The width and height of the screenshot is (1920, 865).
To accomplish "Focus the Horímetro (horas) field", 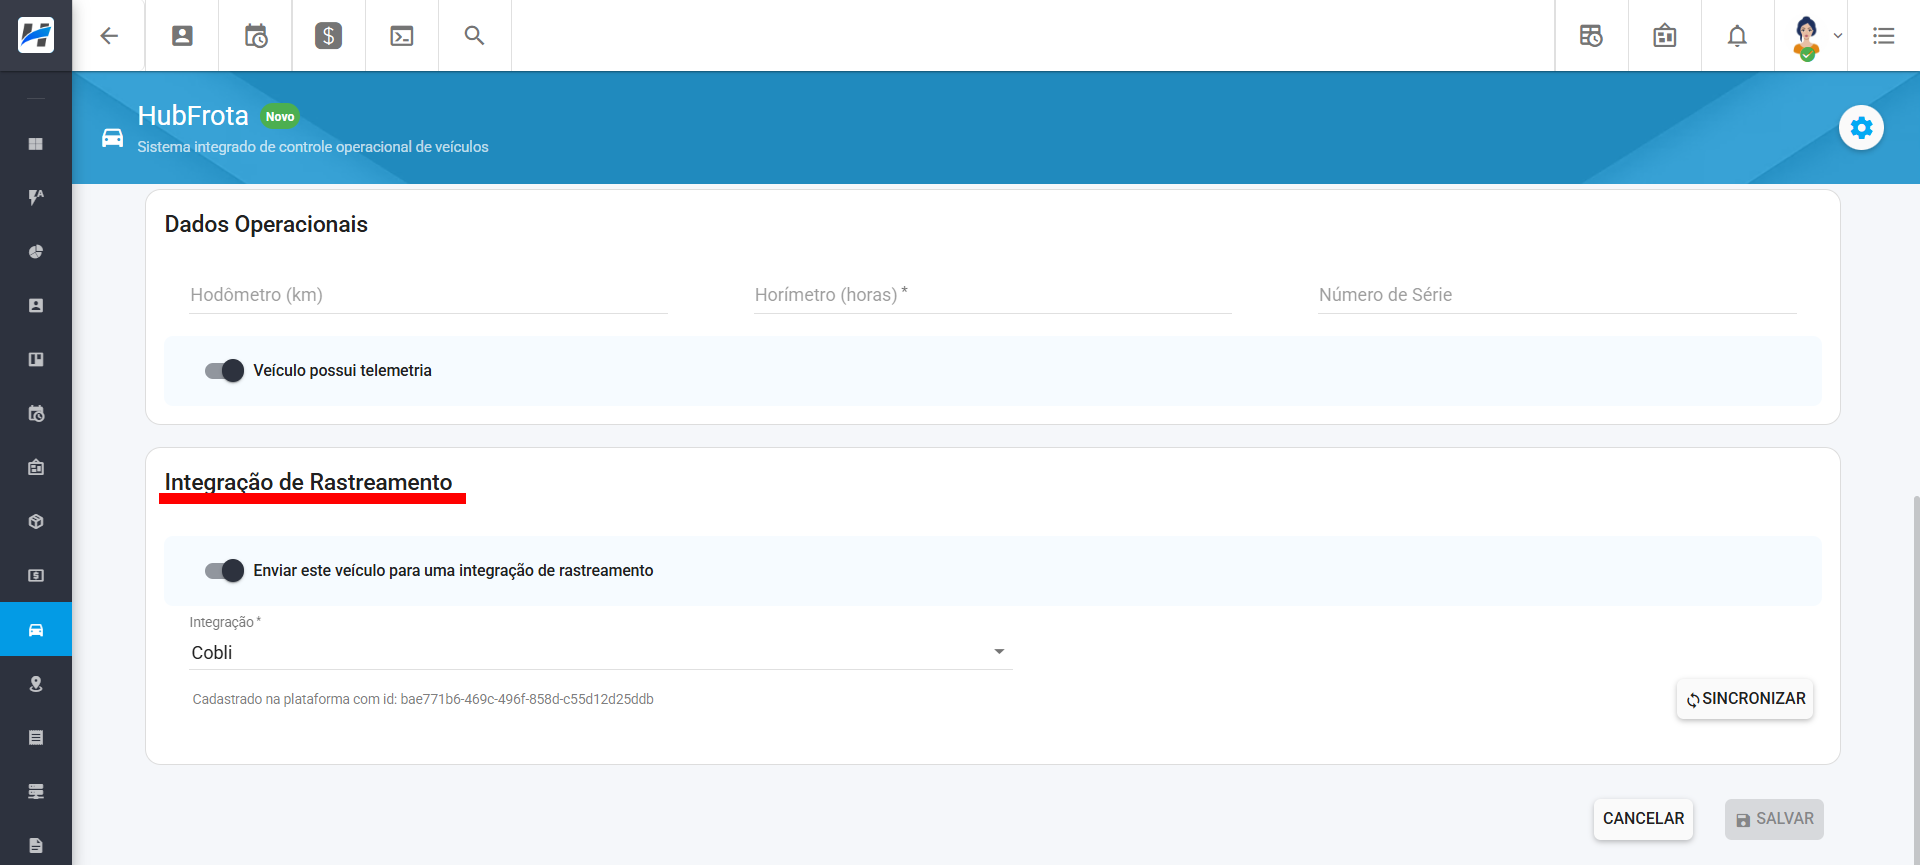I will (x=993, y=295).
